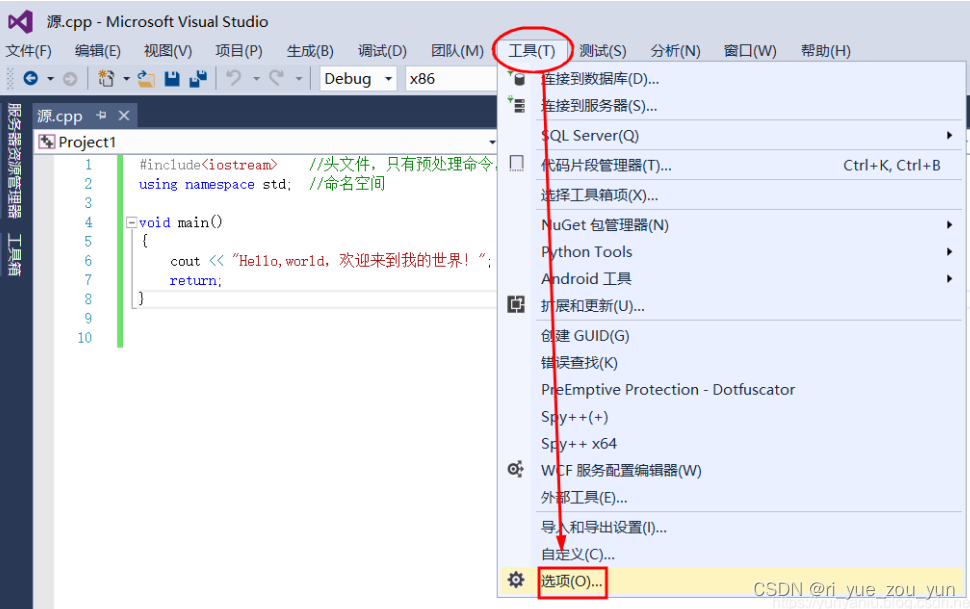Open the 项目(P) menu
Screen dimensions: 970x609
pos(239,51)
